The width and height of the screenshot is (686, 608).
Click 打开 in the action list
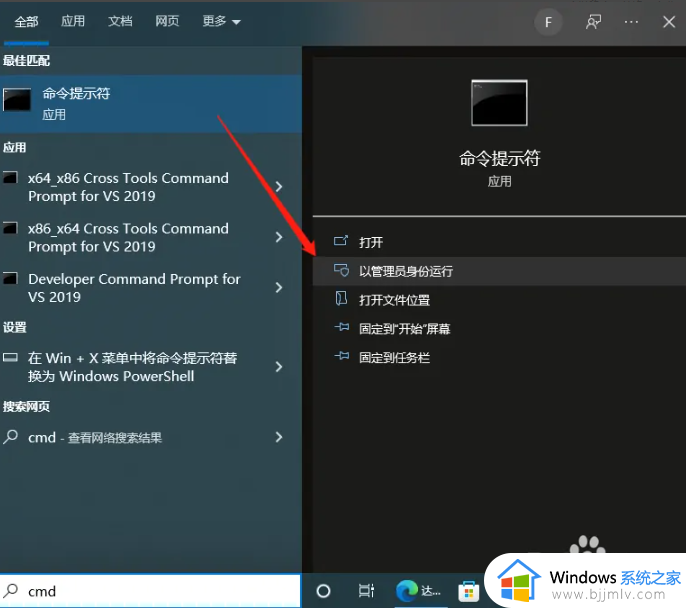499,242
